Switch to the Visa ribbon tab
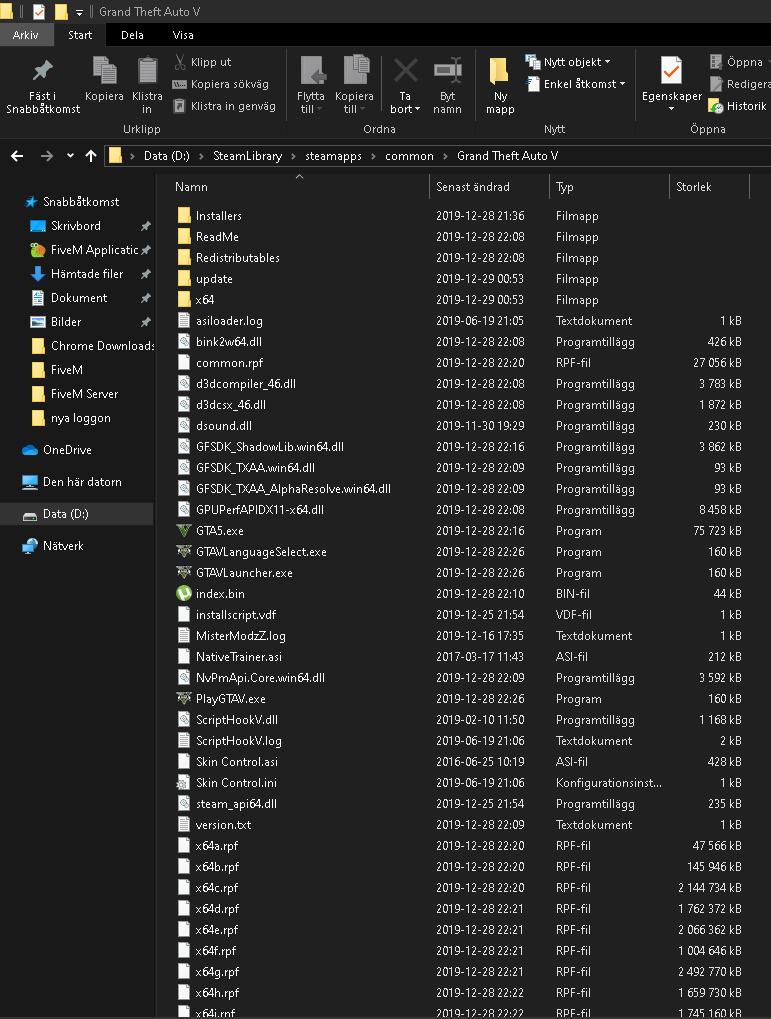This screenshot has width=771, height=1019. point(183,35)
